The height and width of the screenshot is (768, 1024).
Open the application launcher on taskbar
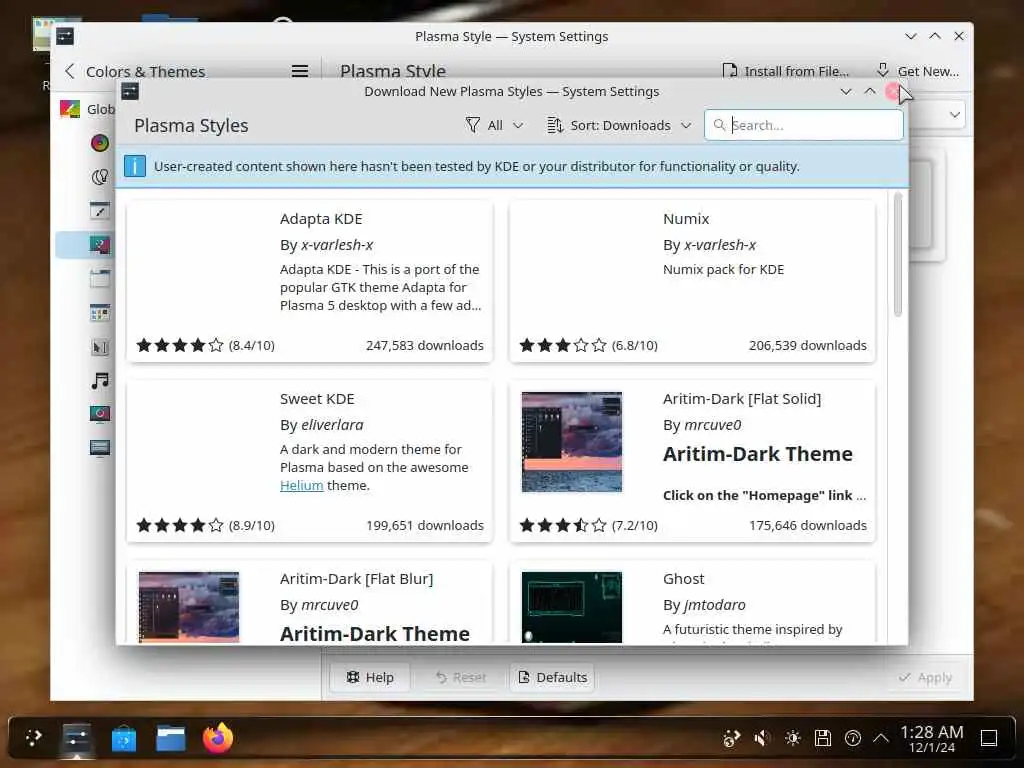tap(33, 738)
